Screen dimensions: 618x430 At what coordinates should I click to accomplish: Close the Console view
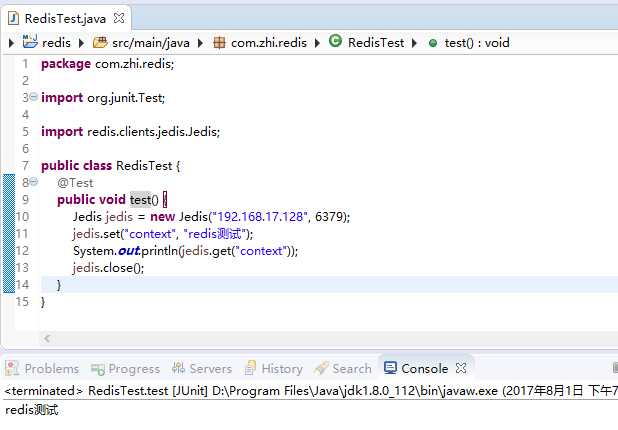pos(461,368)
